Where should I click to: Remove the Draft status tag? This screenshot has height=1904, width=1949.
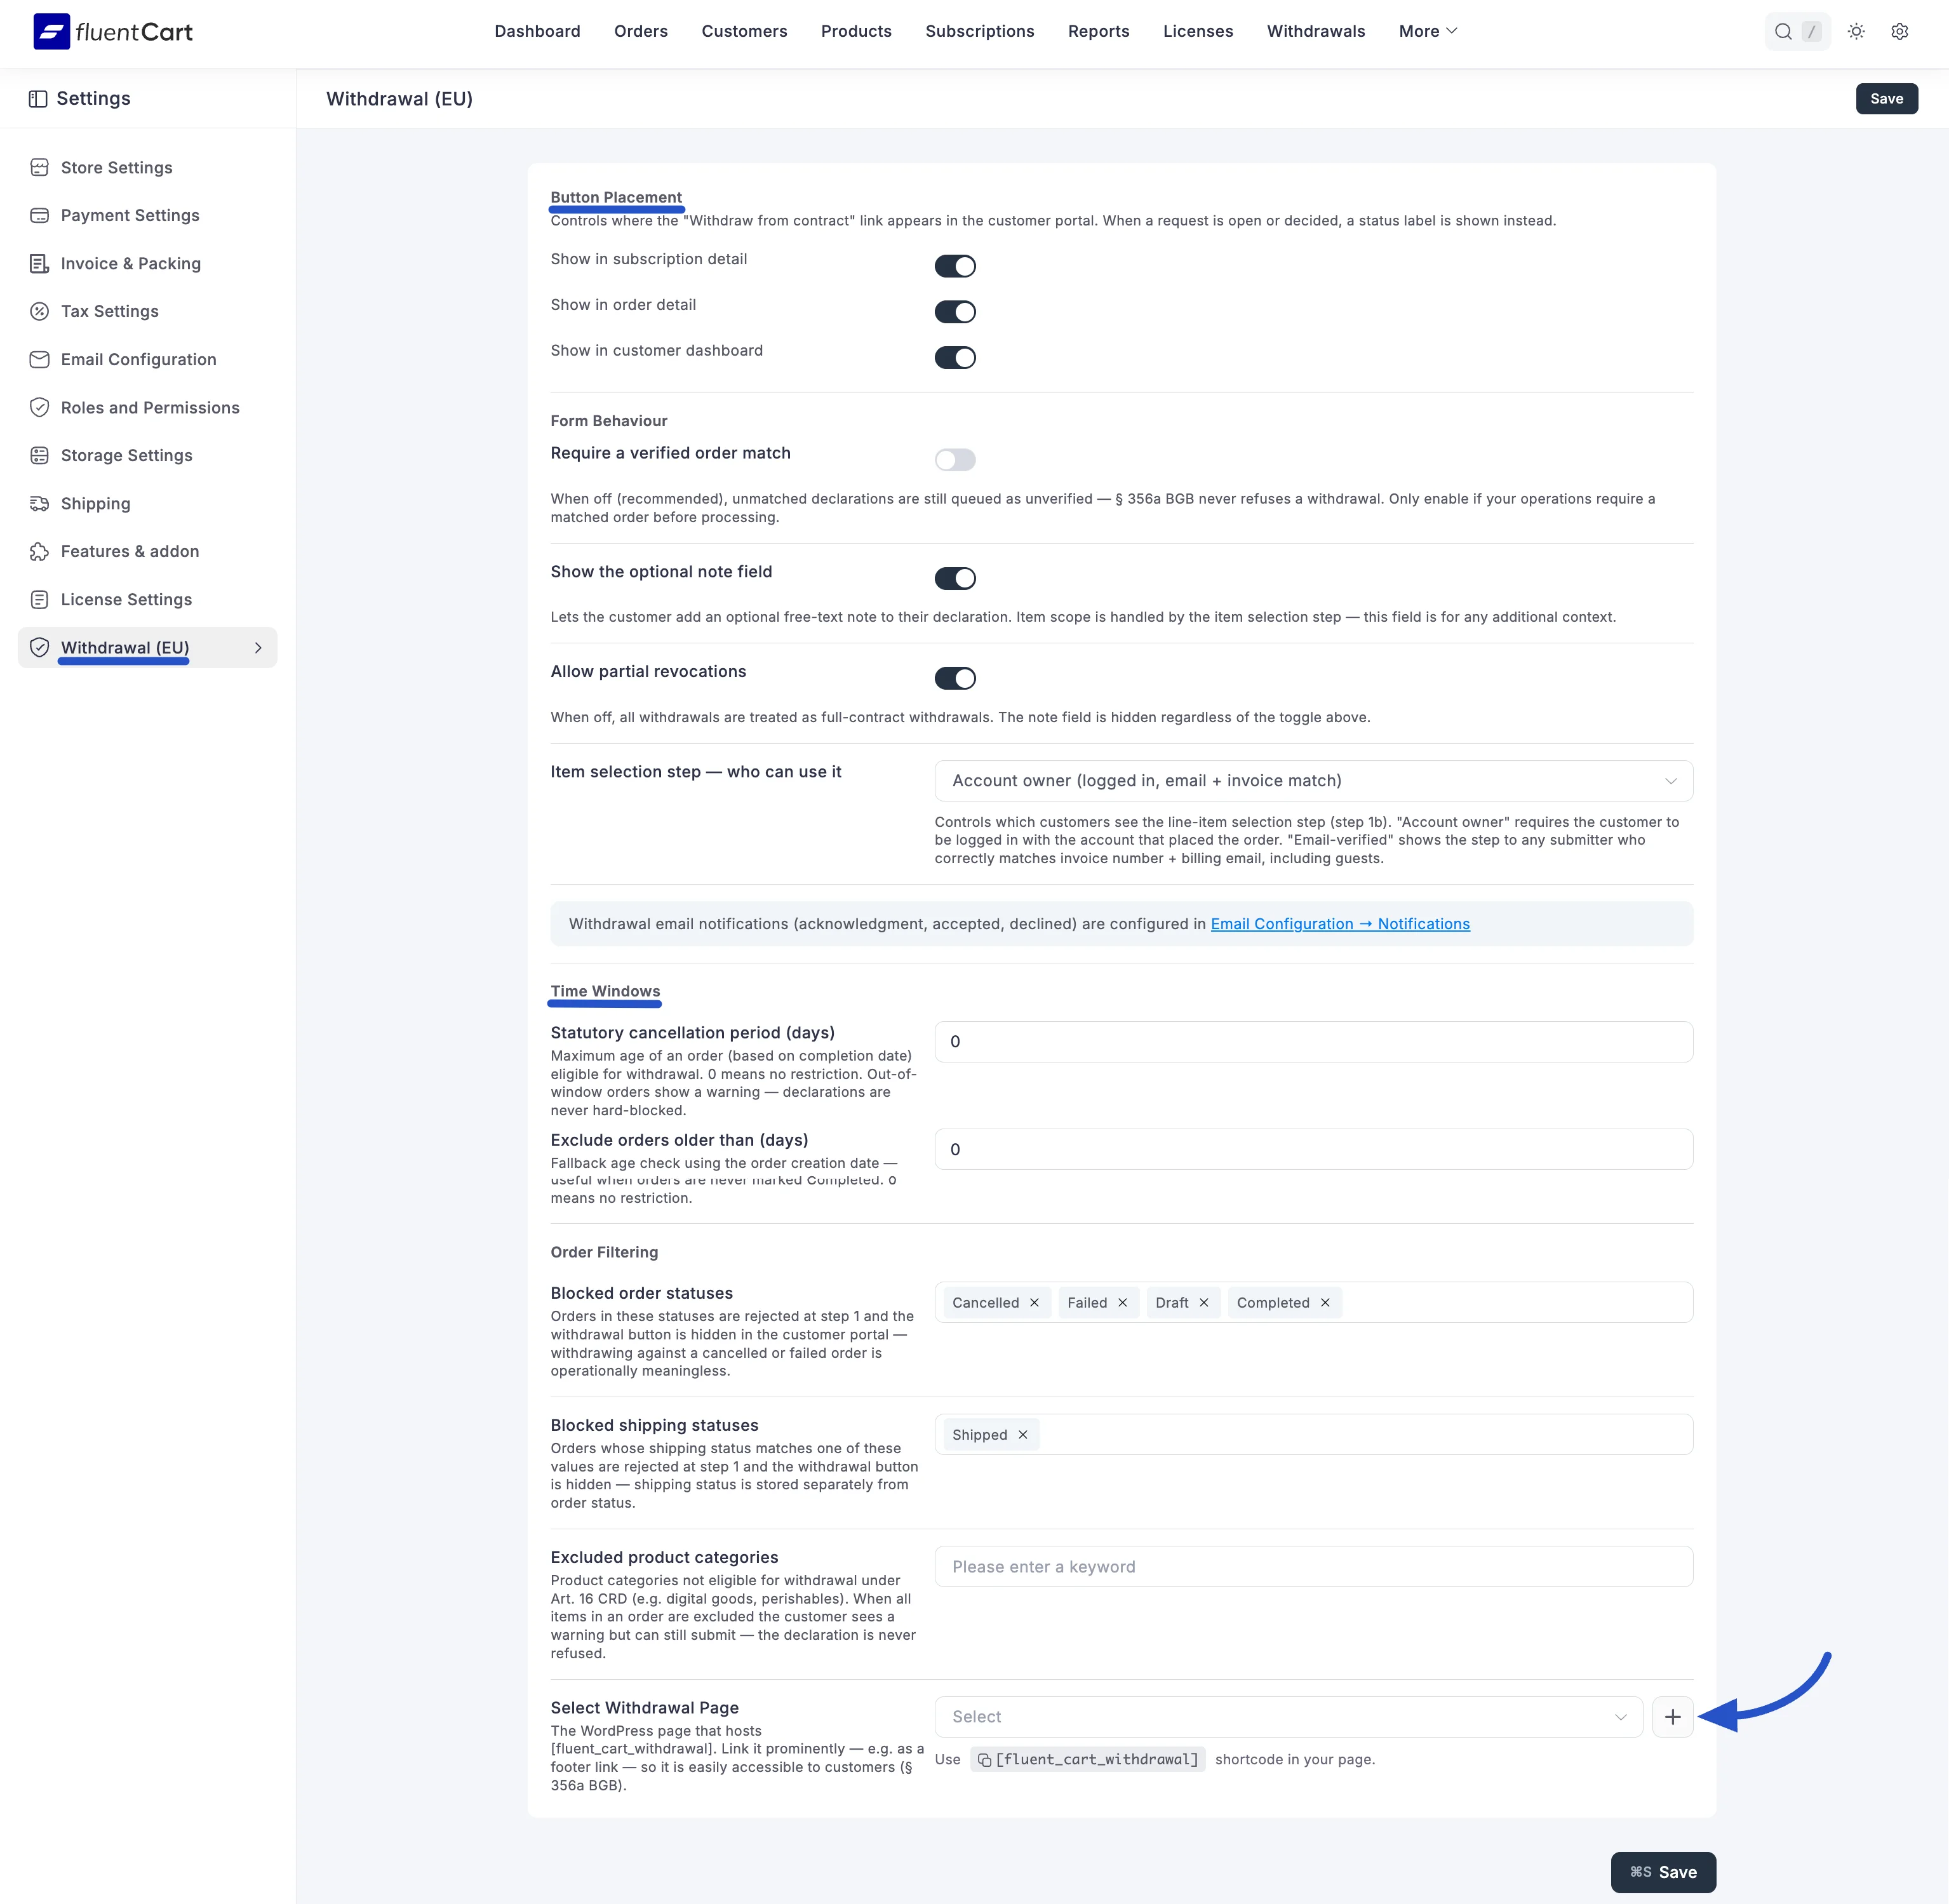(x=1204, y=1302)
